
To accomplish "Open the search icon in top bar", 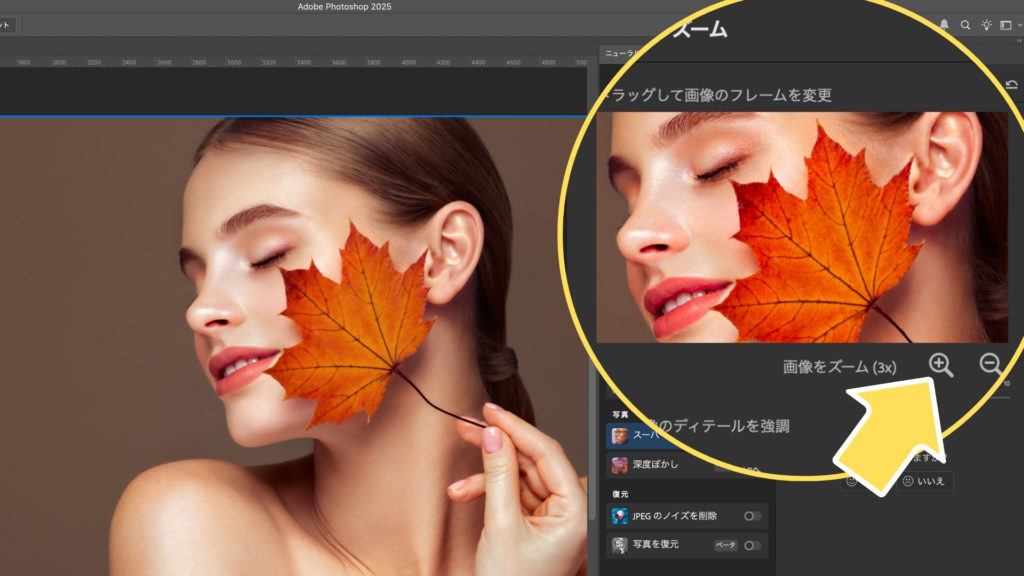I will click(x=965, y=25).
